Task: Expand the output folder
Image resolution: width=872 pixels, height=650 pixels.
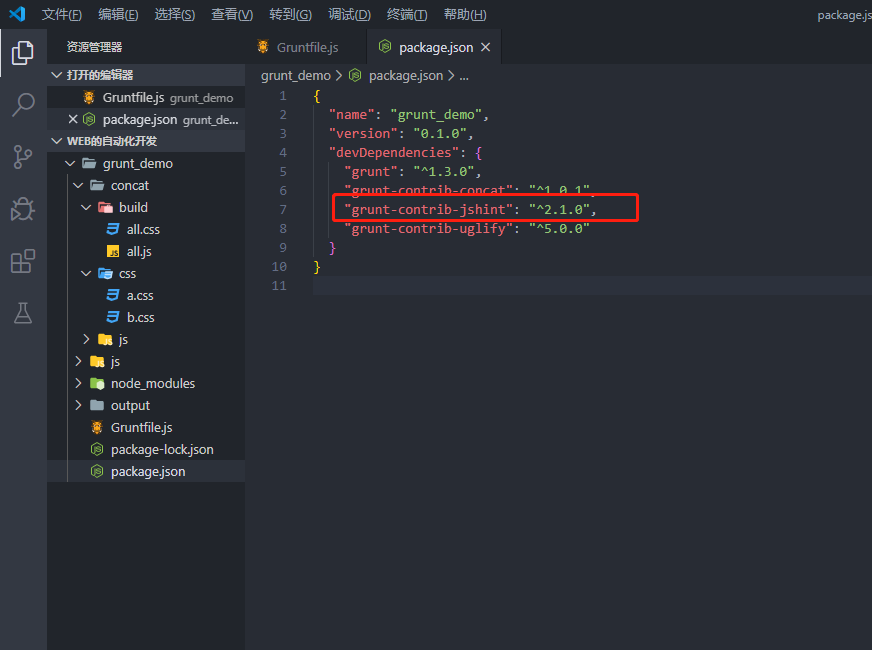Action: tap(78, 405)
